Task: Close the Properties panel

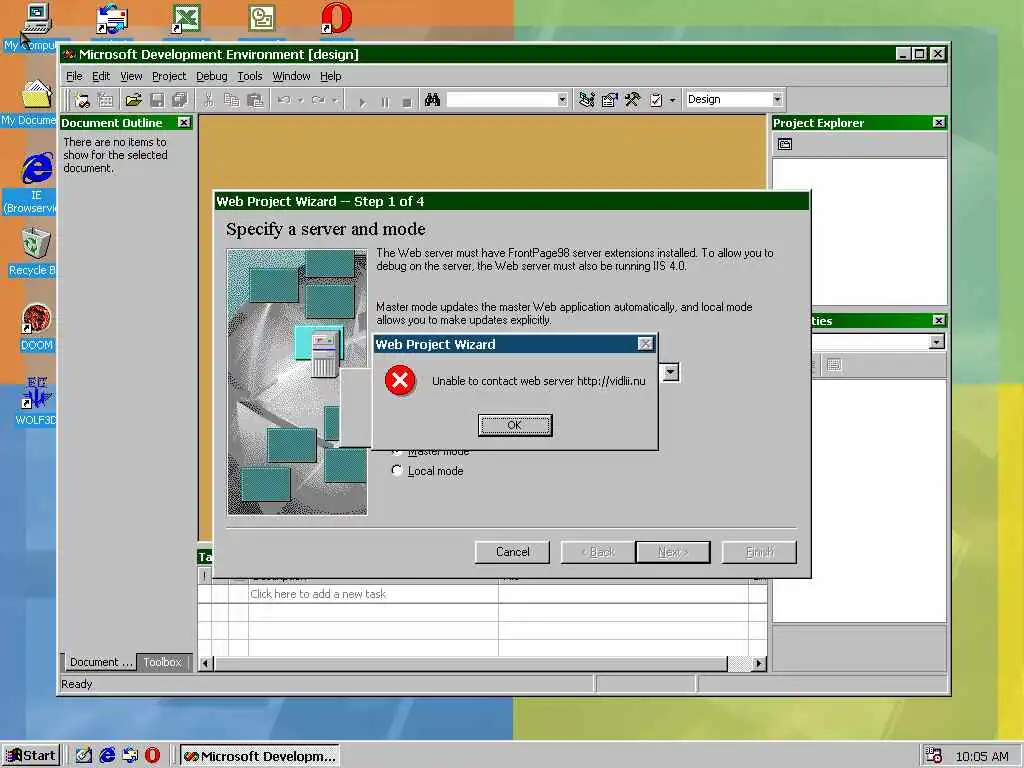Action: (938, 321)
